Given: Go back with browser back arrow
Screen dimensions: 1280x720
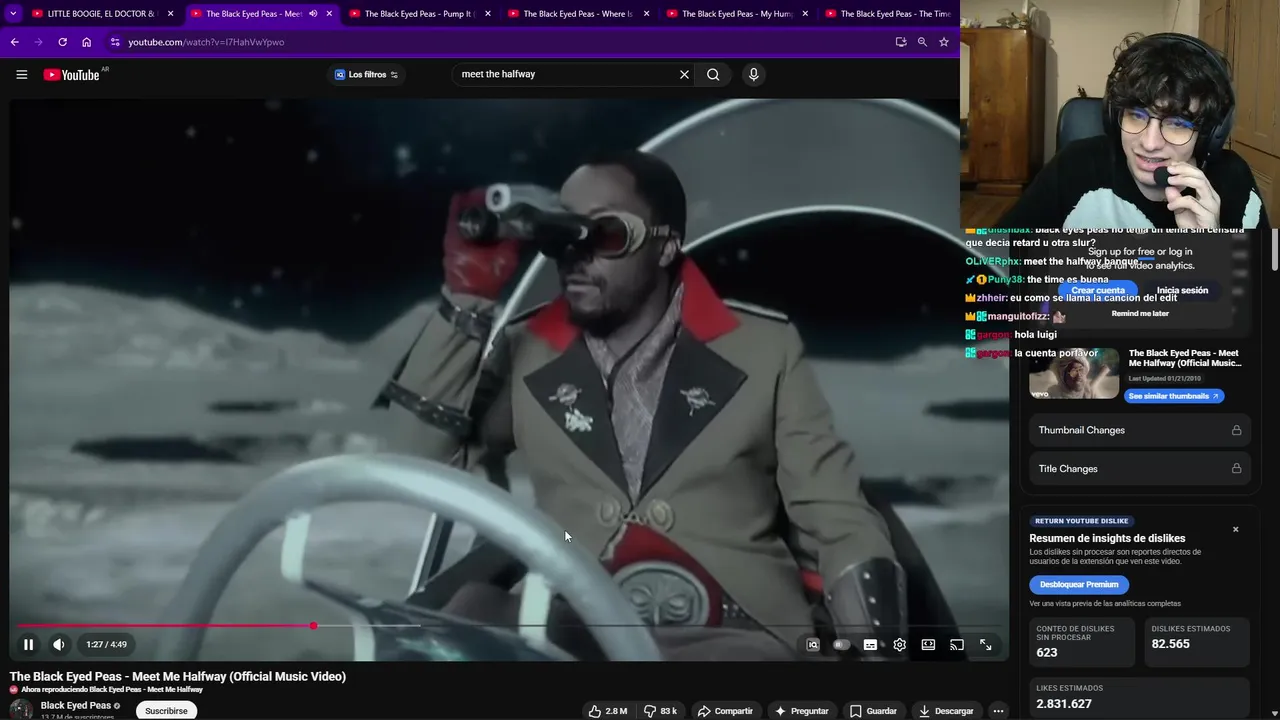Looking at the screenshot, I should tap(14, 42).
